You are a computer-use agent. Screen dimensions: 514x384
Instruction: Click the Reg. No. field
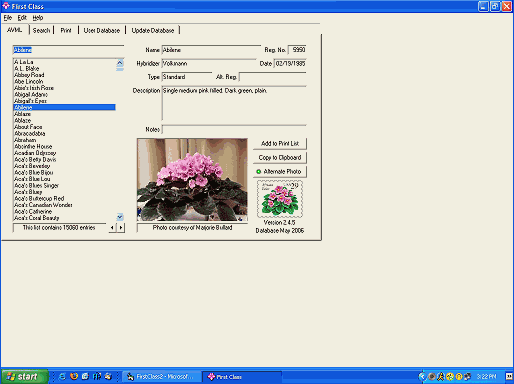(297, 50)
